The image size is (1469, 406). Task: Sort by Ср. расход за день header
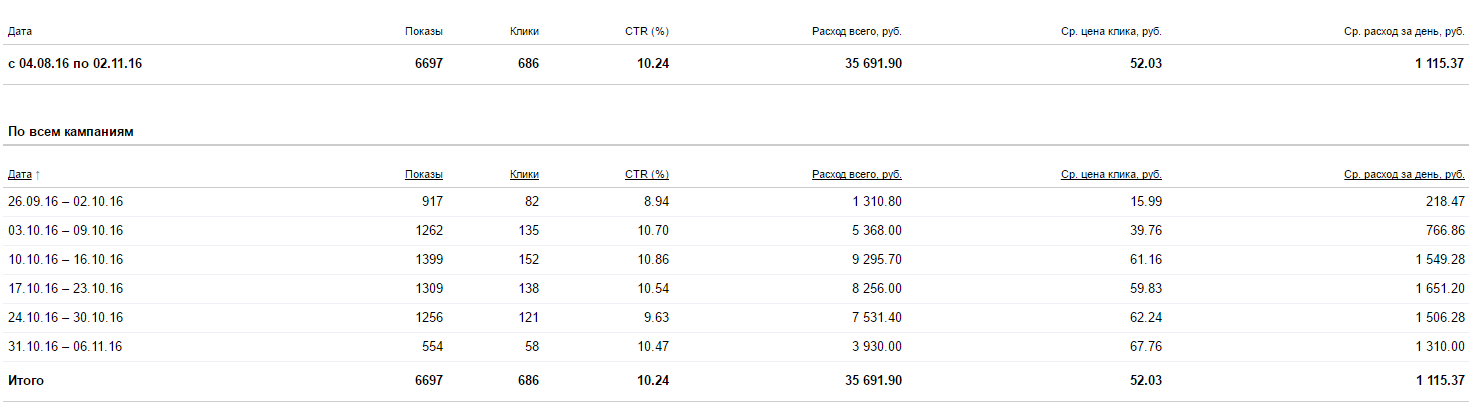[1404, 174]
